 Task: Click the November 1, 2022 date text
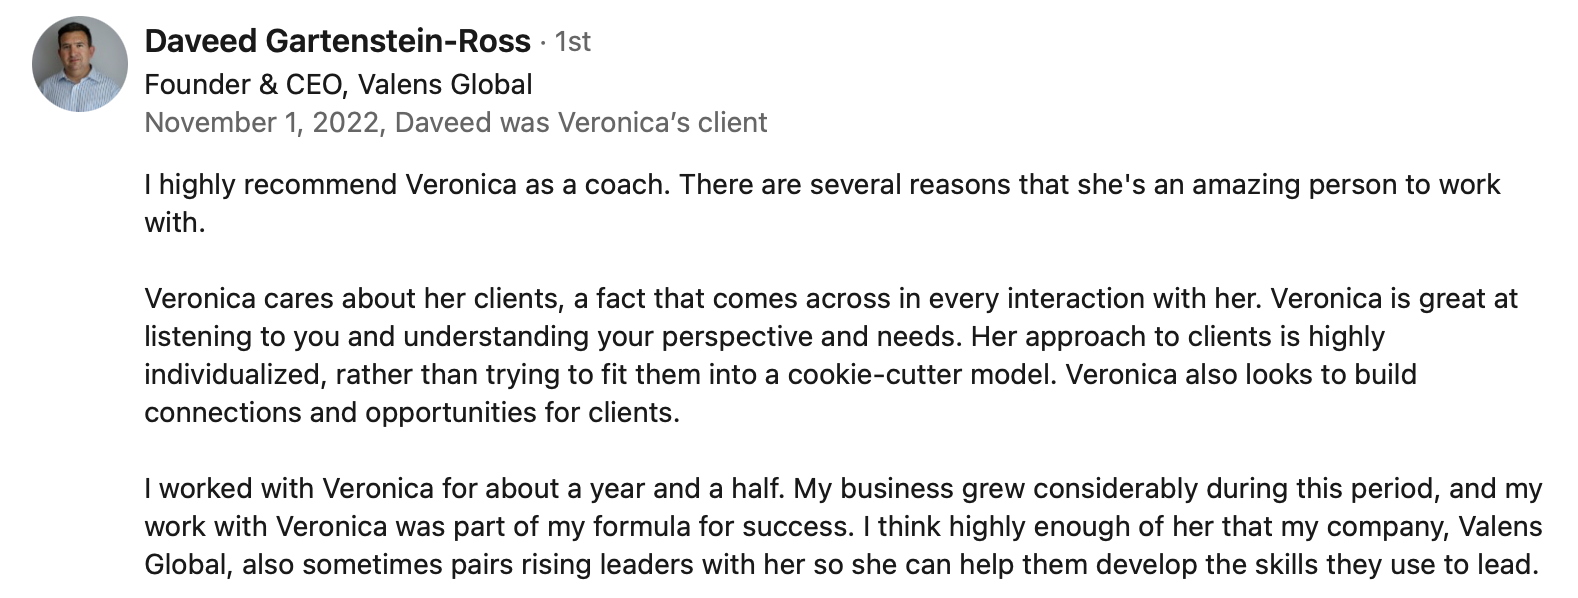pyautogui.click(x=261, y=123)
